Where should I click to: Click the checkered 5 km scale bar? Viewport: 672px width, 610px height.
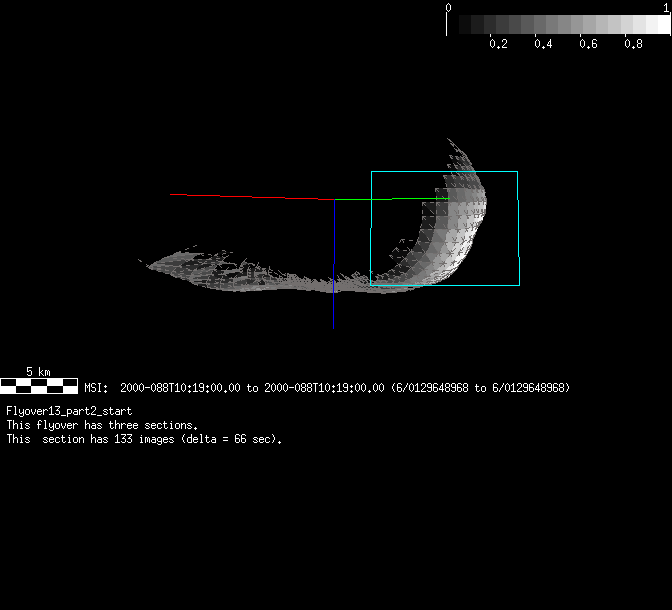[x=39, y=384]
